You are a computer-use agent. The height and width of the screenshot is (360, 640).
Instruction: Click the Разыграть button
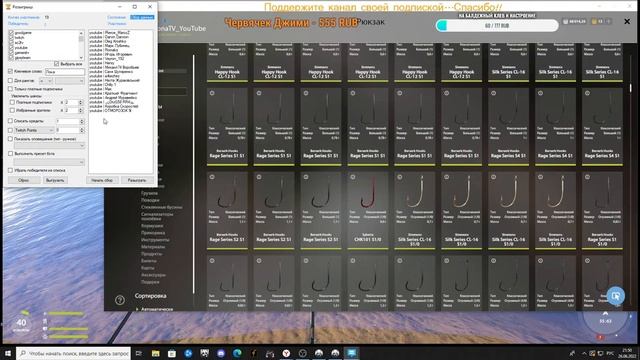(137, 180)
